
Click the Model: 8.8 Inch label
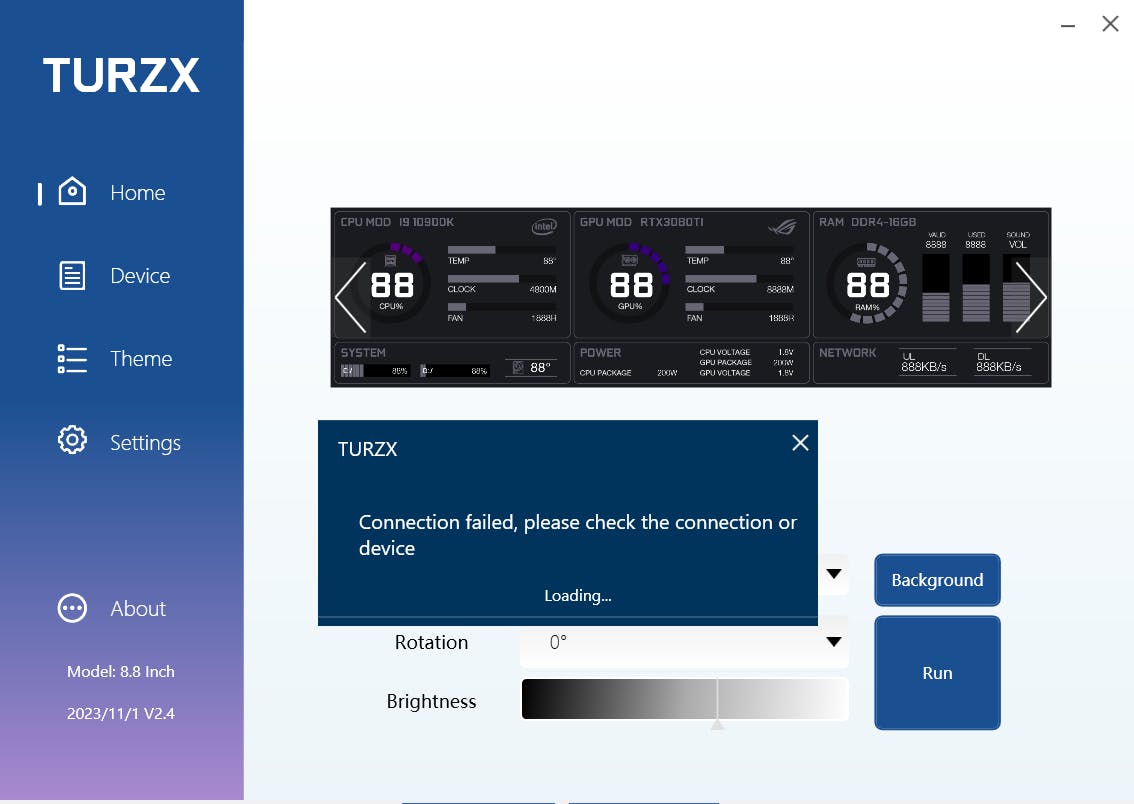120,671
